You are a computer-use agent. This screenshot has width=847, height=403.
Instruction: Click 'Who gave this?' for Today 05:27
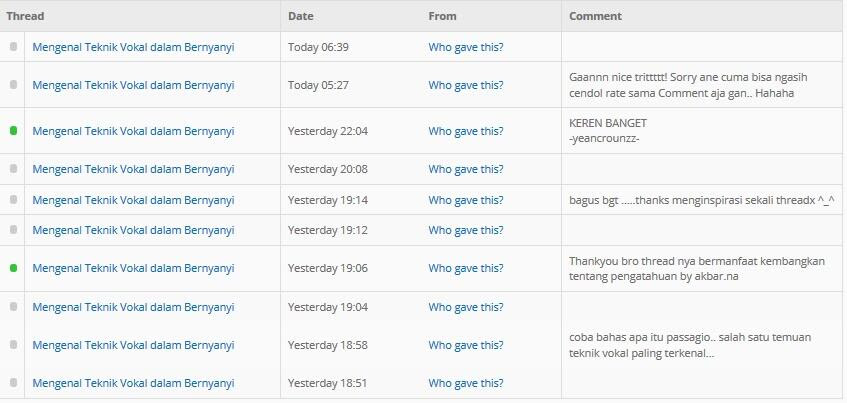tap(466, 85)
